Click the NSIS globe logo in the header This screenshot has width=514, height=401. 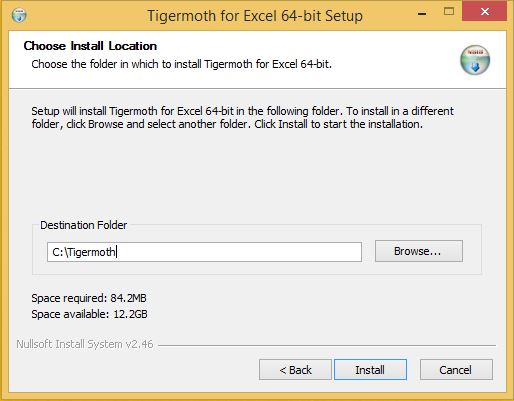pyautogui.click(x=475, y=60)
